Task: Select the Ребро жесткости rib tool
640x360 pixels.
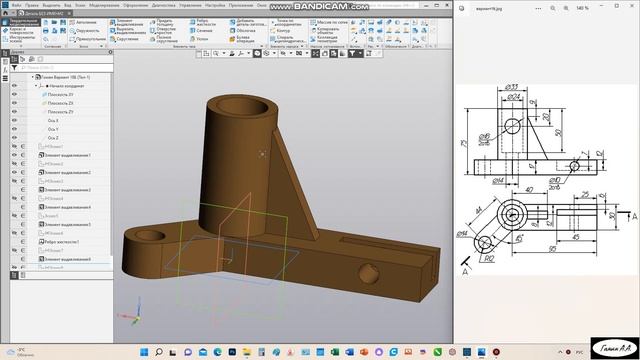Action: 203,22
